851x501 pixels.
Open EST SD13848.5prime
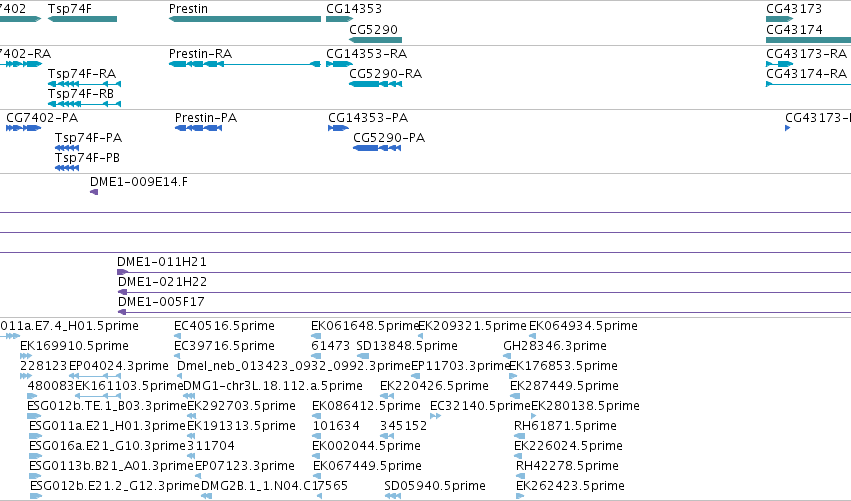coord(407,346)
